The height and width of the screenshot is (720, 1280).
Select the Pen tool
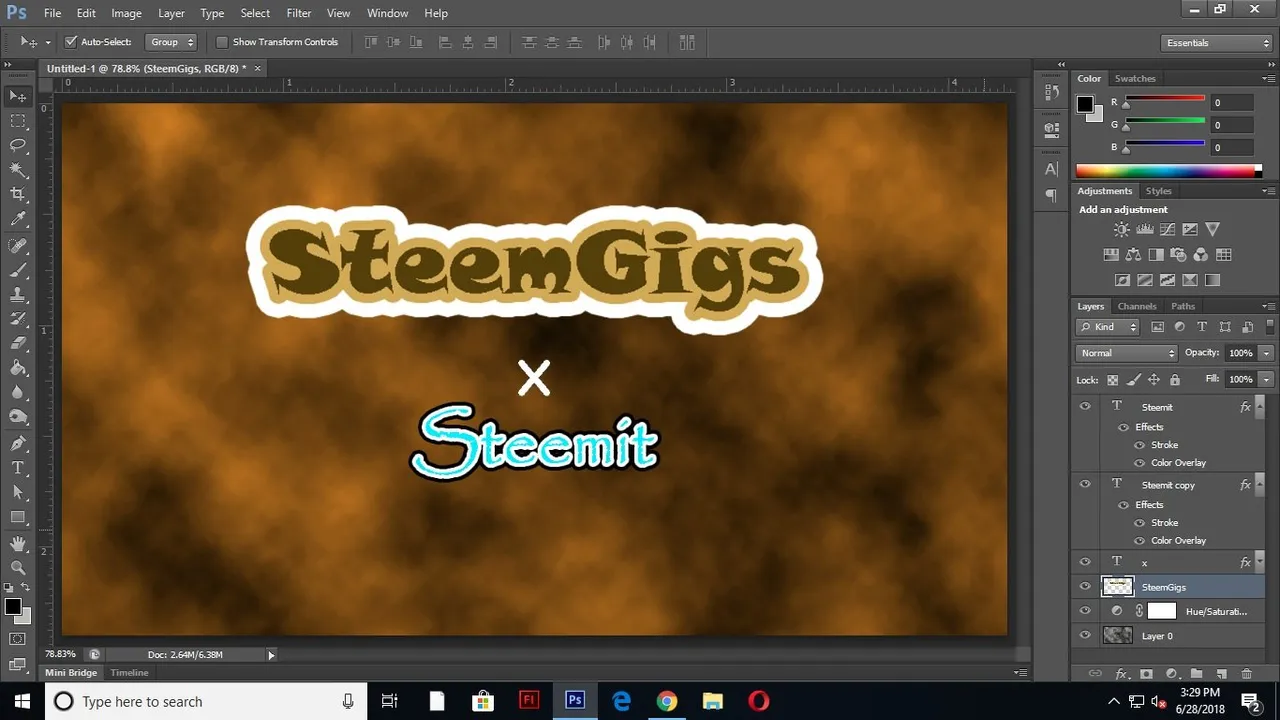(x=18, y=443)
